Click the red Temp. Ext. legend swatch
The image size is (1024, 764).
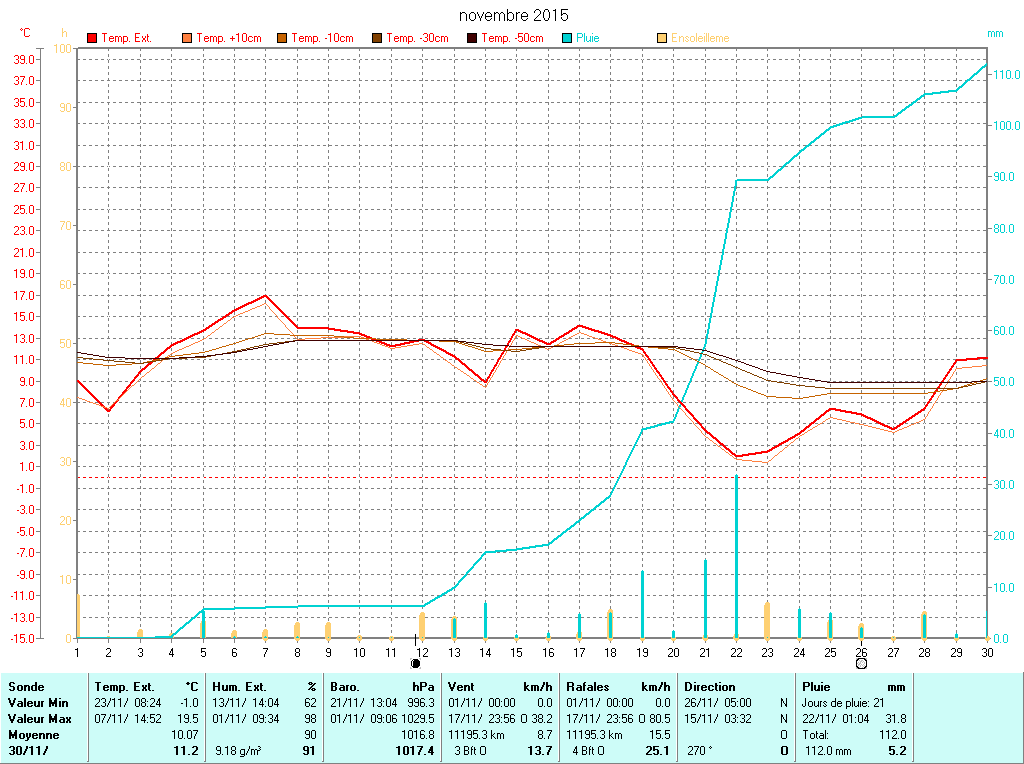[x=92, y=38]
